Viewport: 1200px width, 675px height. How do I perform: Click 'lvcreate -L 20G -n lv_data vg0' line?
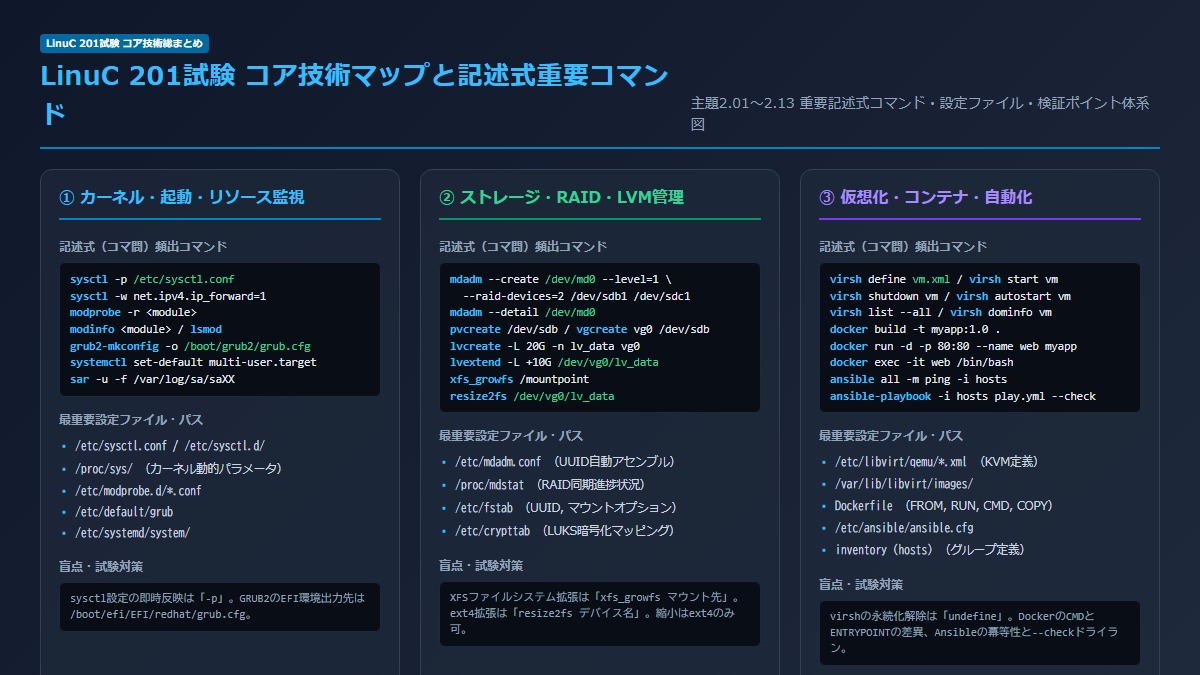[x=545, y=346]
